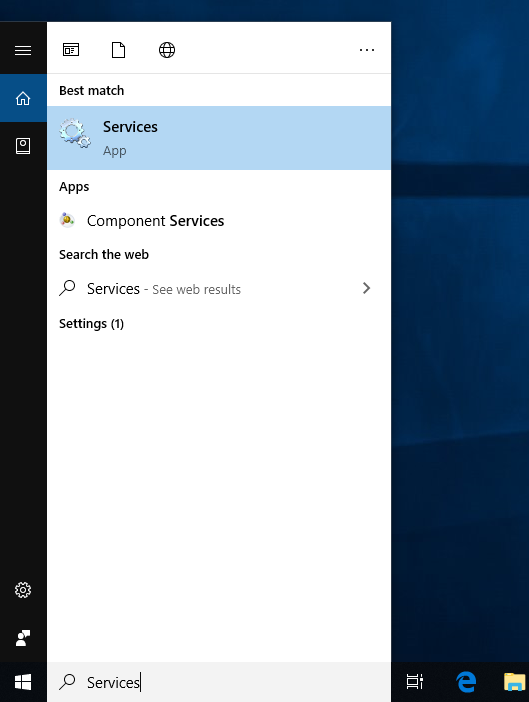
Task: Filter results by Apps icon
Action: point(71,50)
